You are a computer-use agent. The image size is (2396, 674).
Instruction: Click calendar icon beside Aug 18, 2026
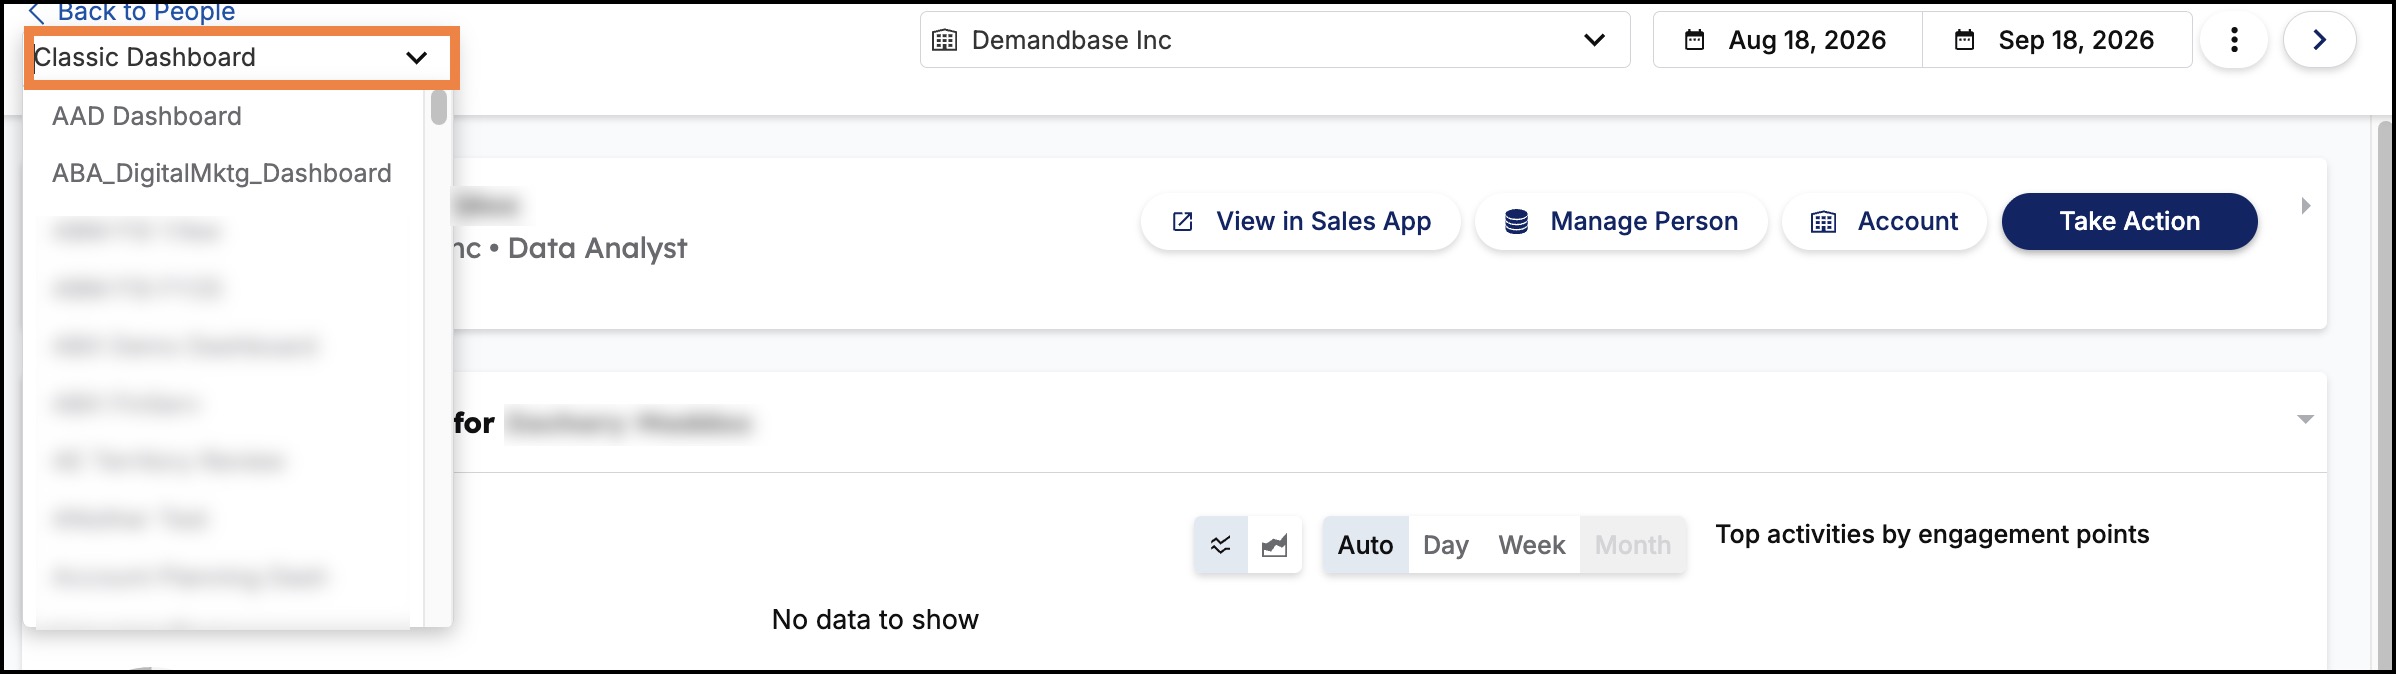(1694, 40)
